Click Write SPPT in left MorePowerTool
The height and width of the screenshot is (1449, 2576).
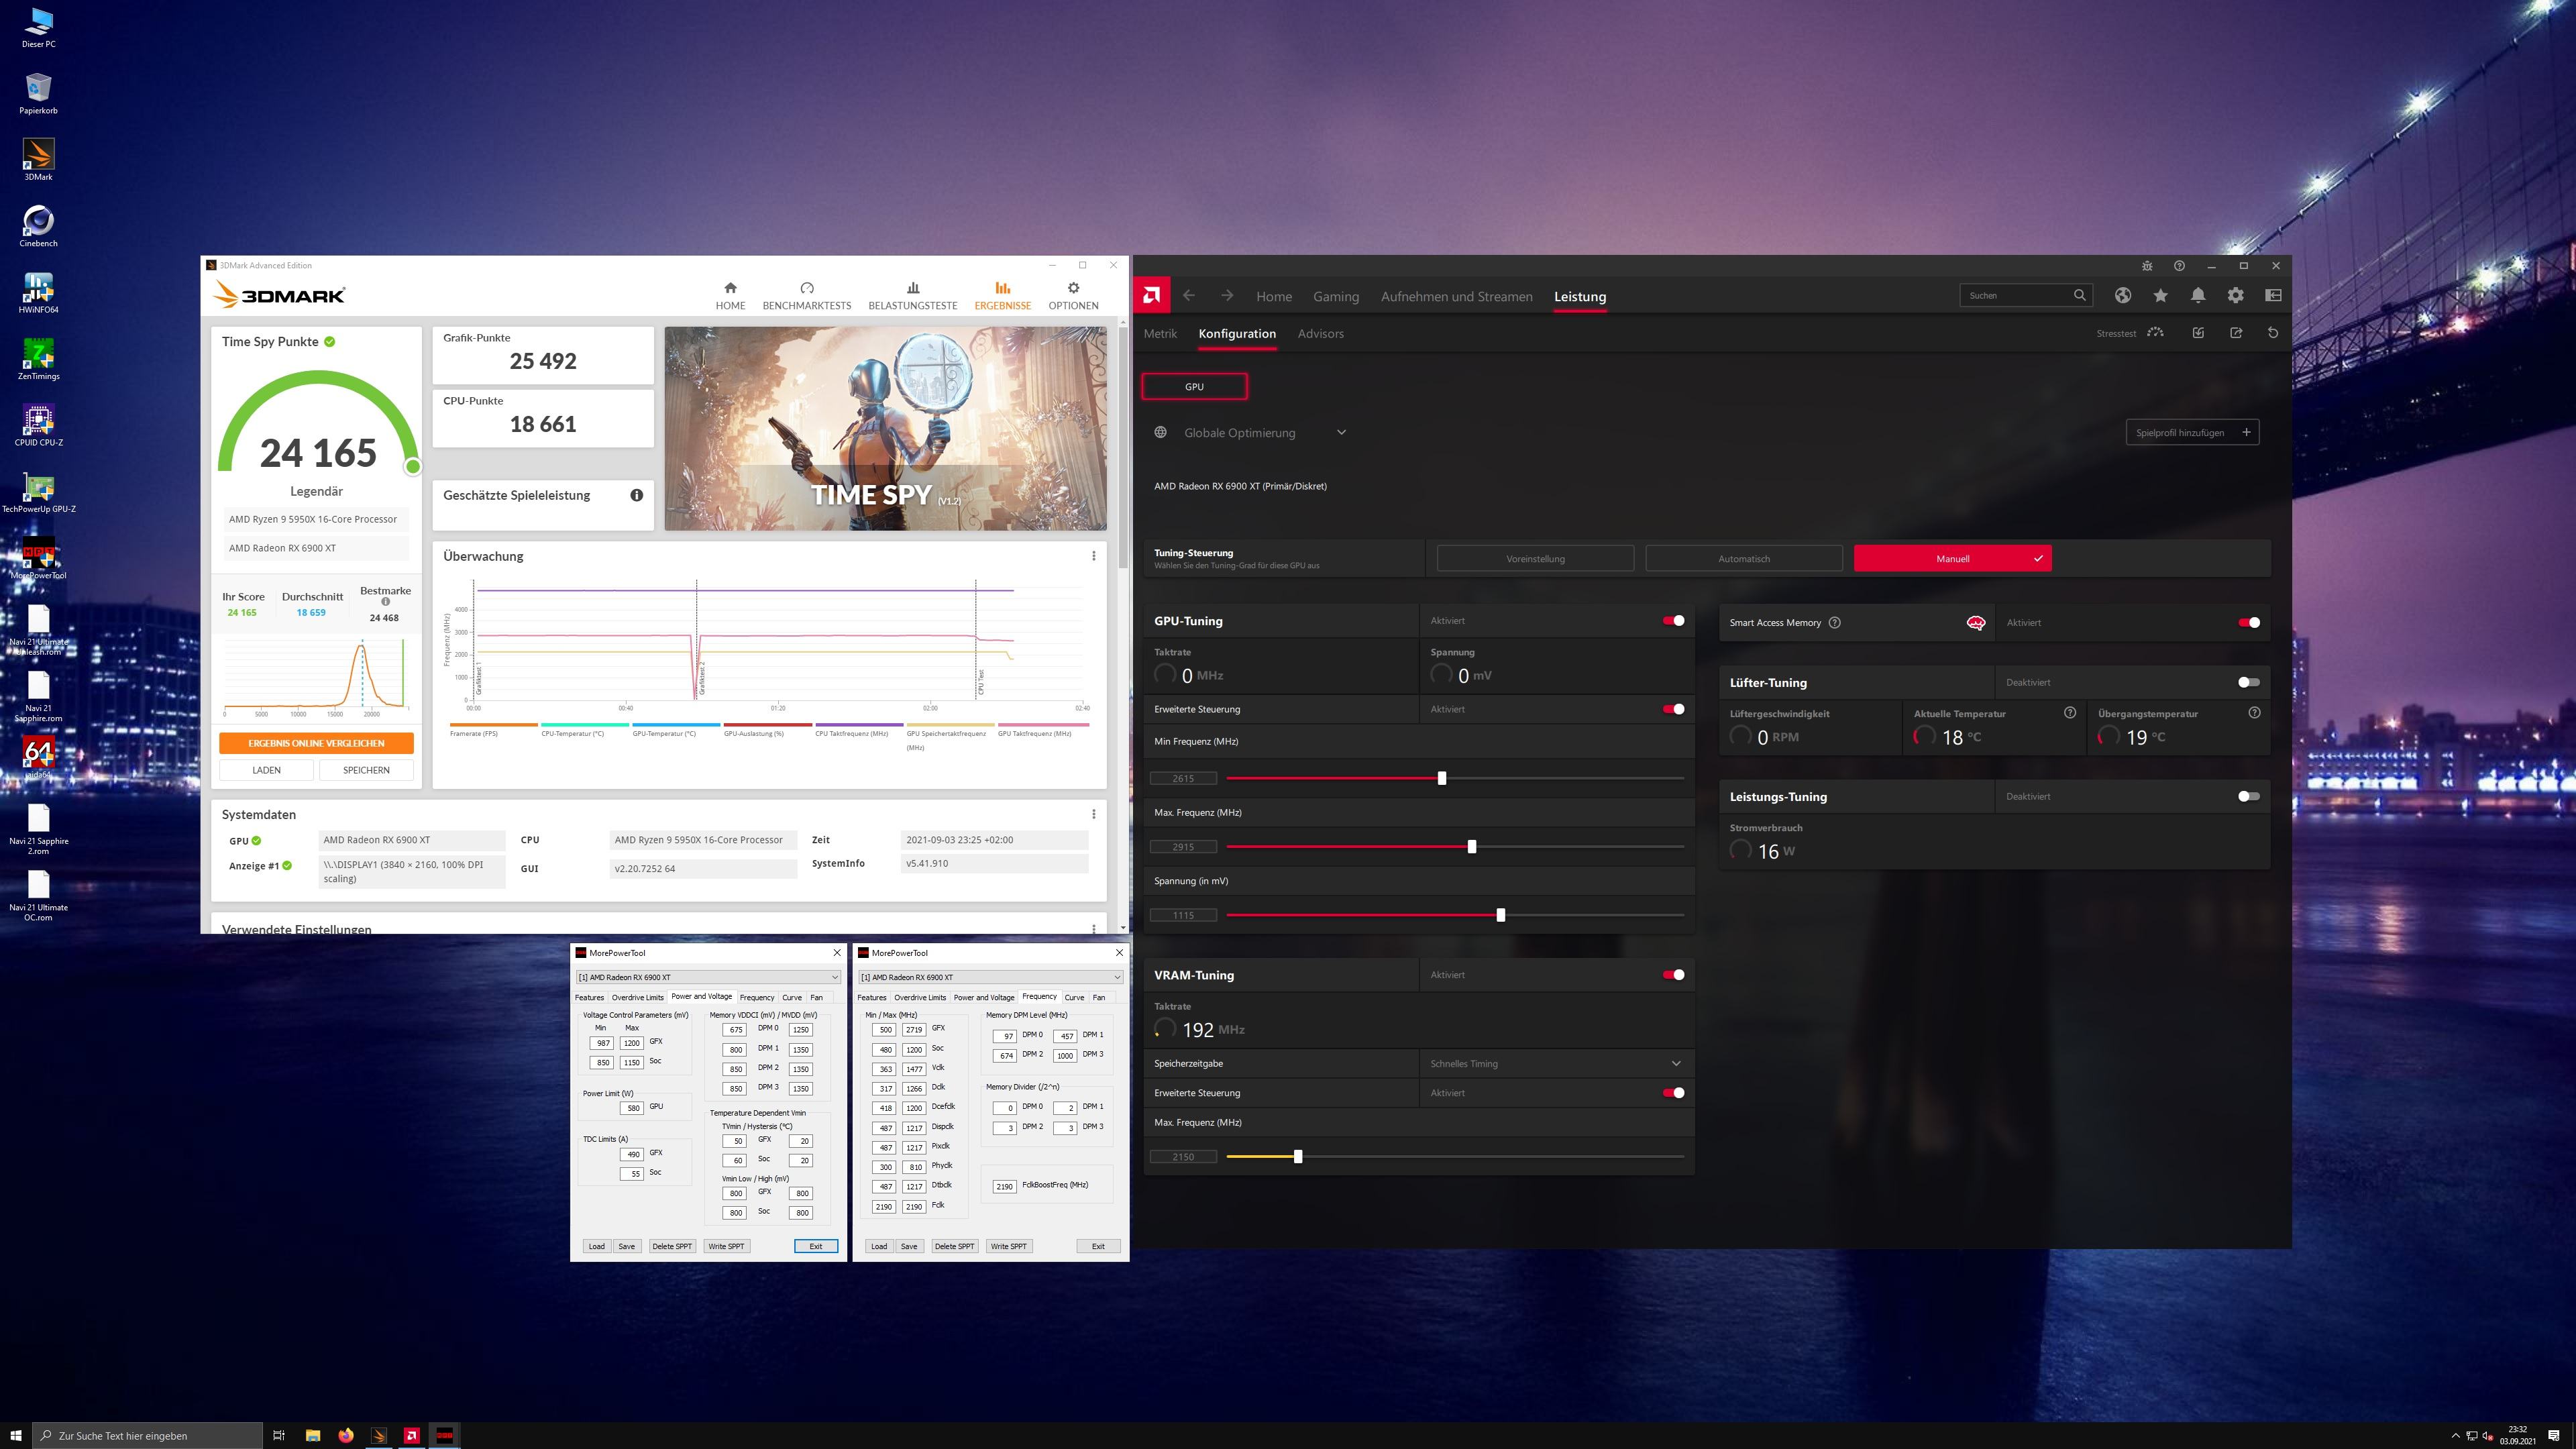pyautogui.click(x=726, y=1246)
